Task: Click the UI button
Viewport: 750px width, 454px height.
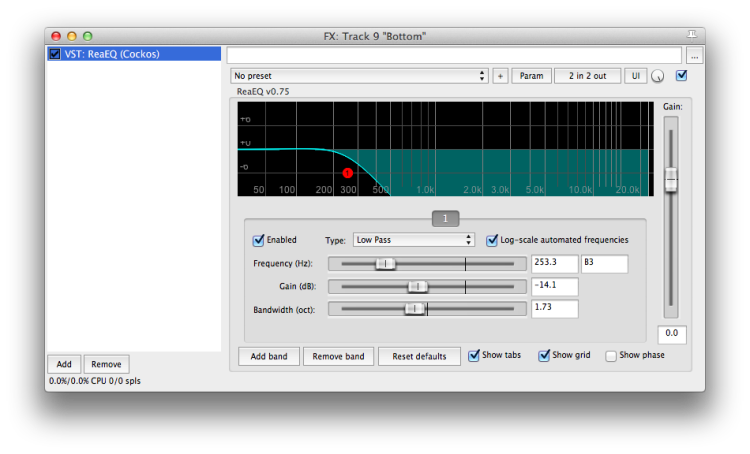Action: [636, 76]
